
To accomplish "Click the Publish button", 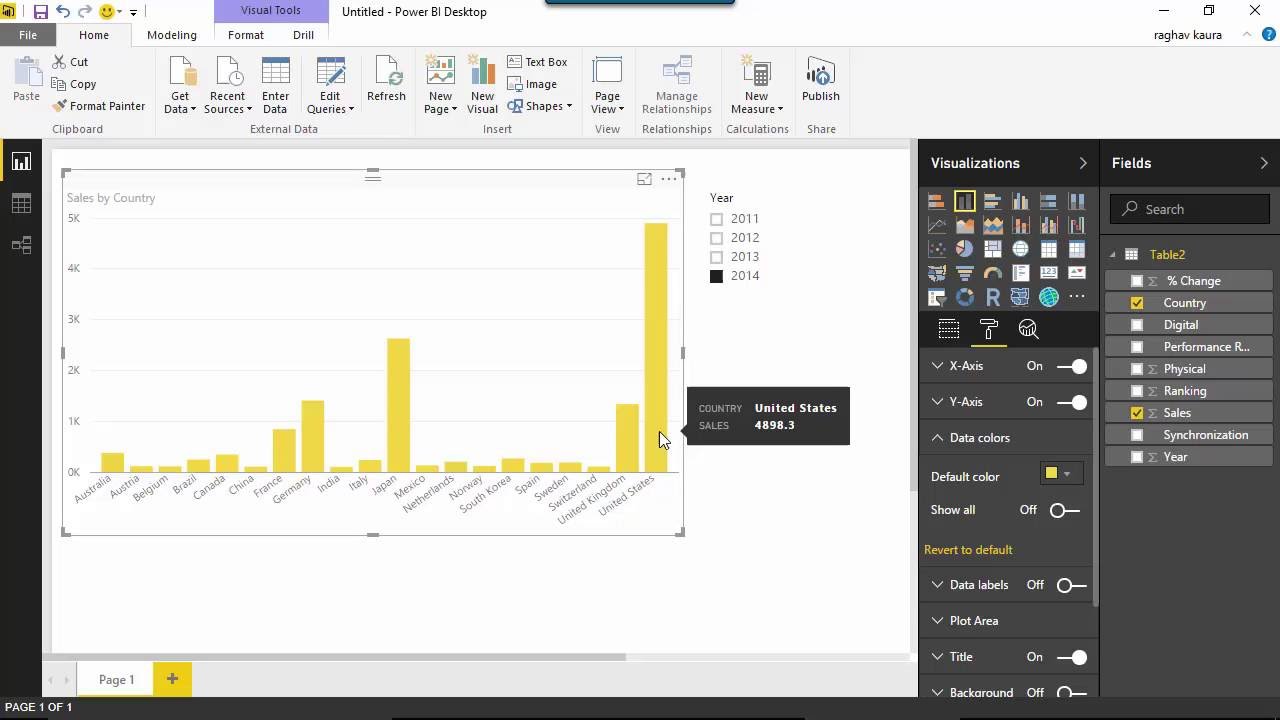I will click(x=821, y=80).
